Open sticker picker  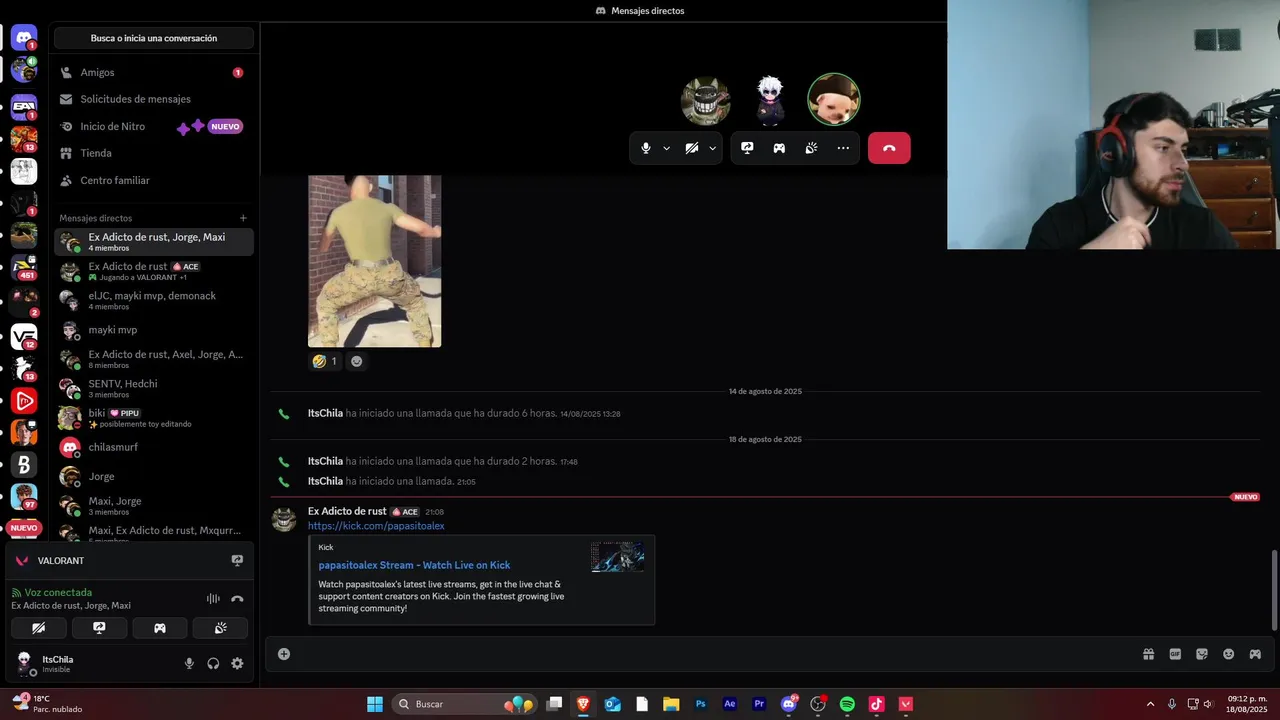[1202, 654]
